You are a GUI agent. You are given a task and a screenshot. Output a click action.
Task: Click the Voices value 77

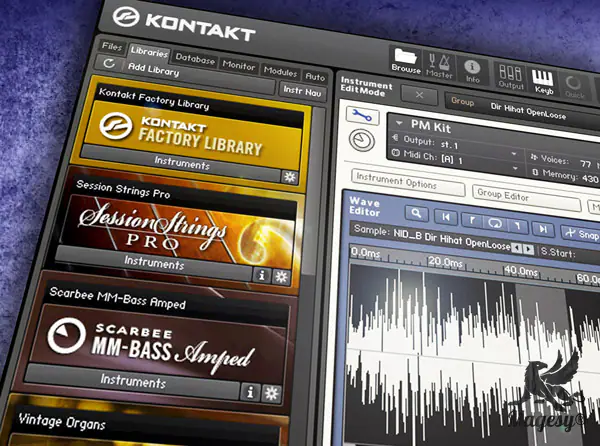point(585,163)
